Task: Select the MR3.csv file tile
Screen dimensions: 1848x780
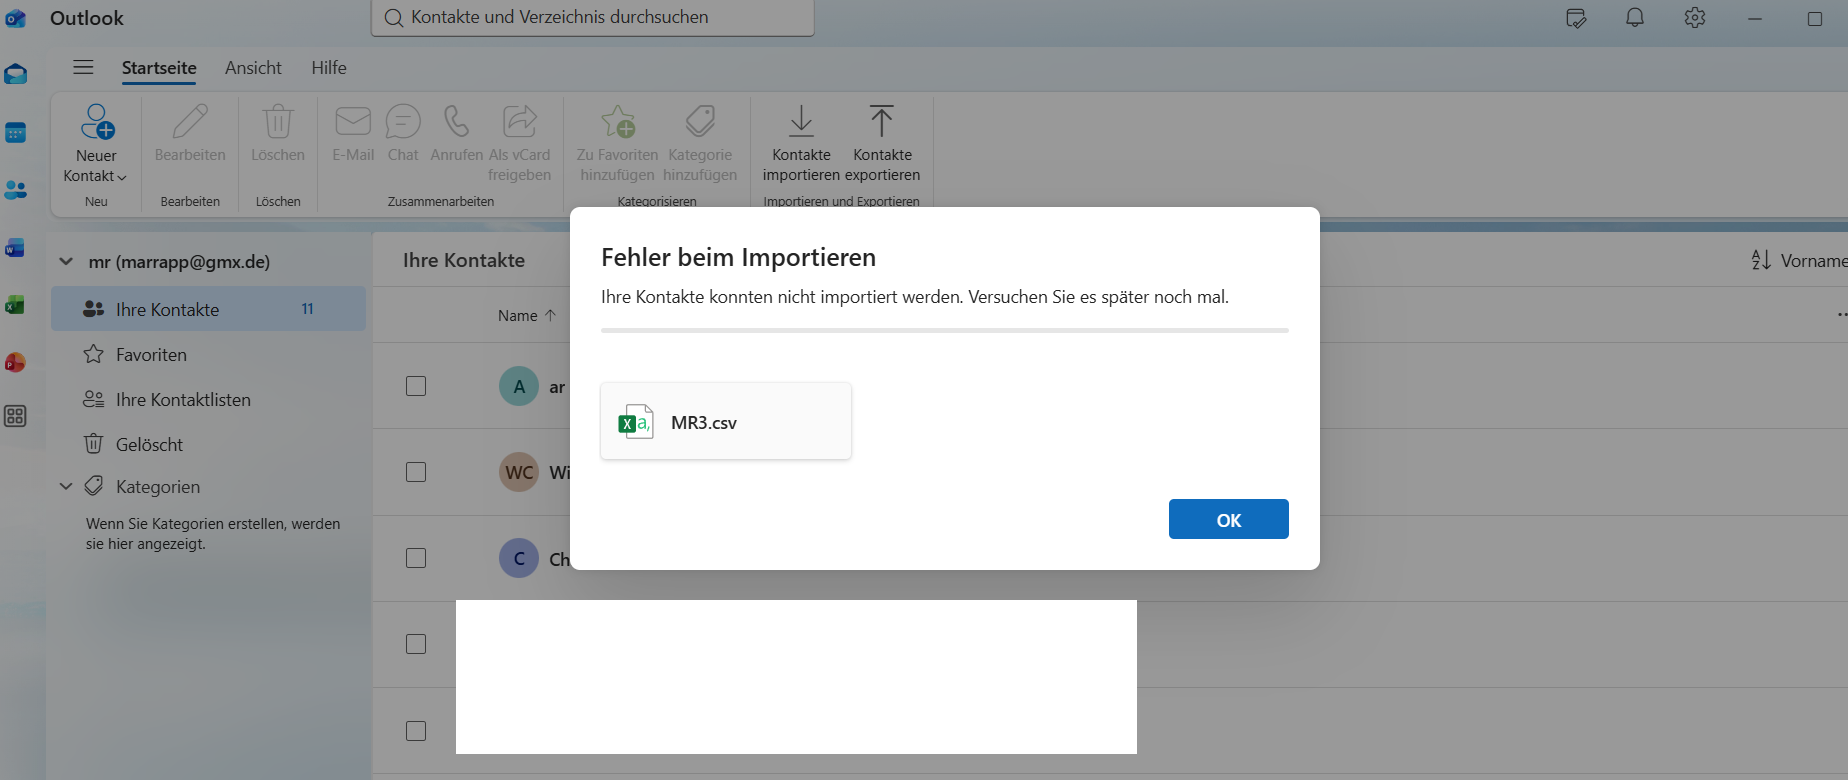Action: 726,421
